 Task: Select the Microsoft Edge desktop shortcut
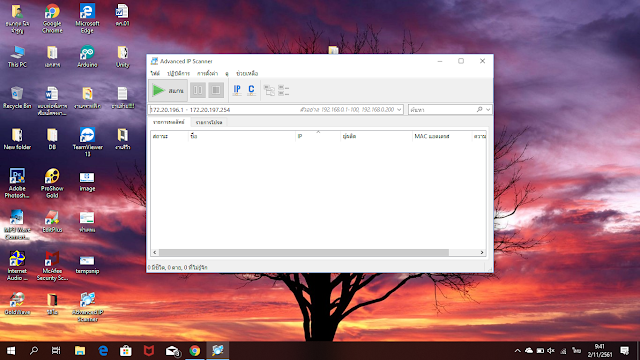pos(87,18)
